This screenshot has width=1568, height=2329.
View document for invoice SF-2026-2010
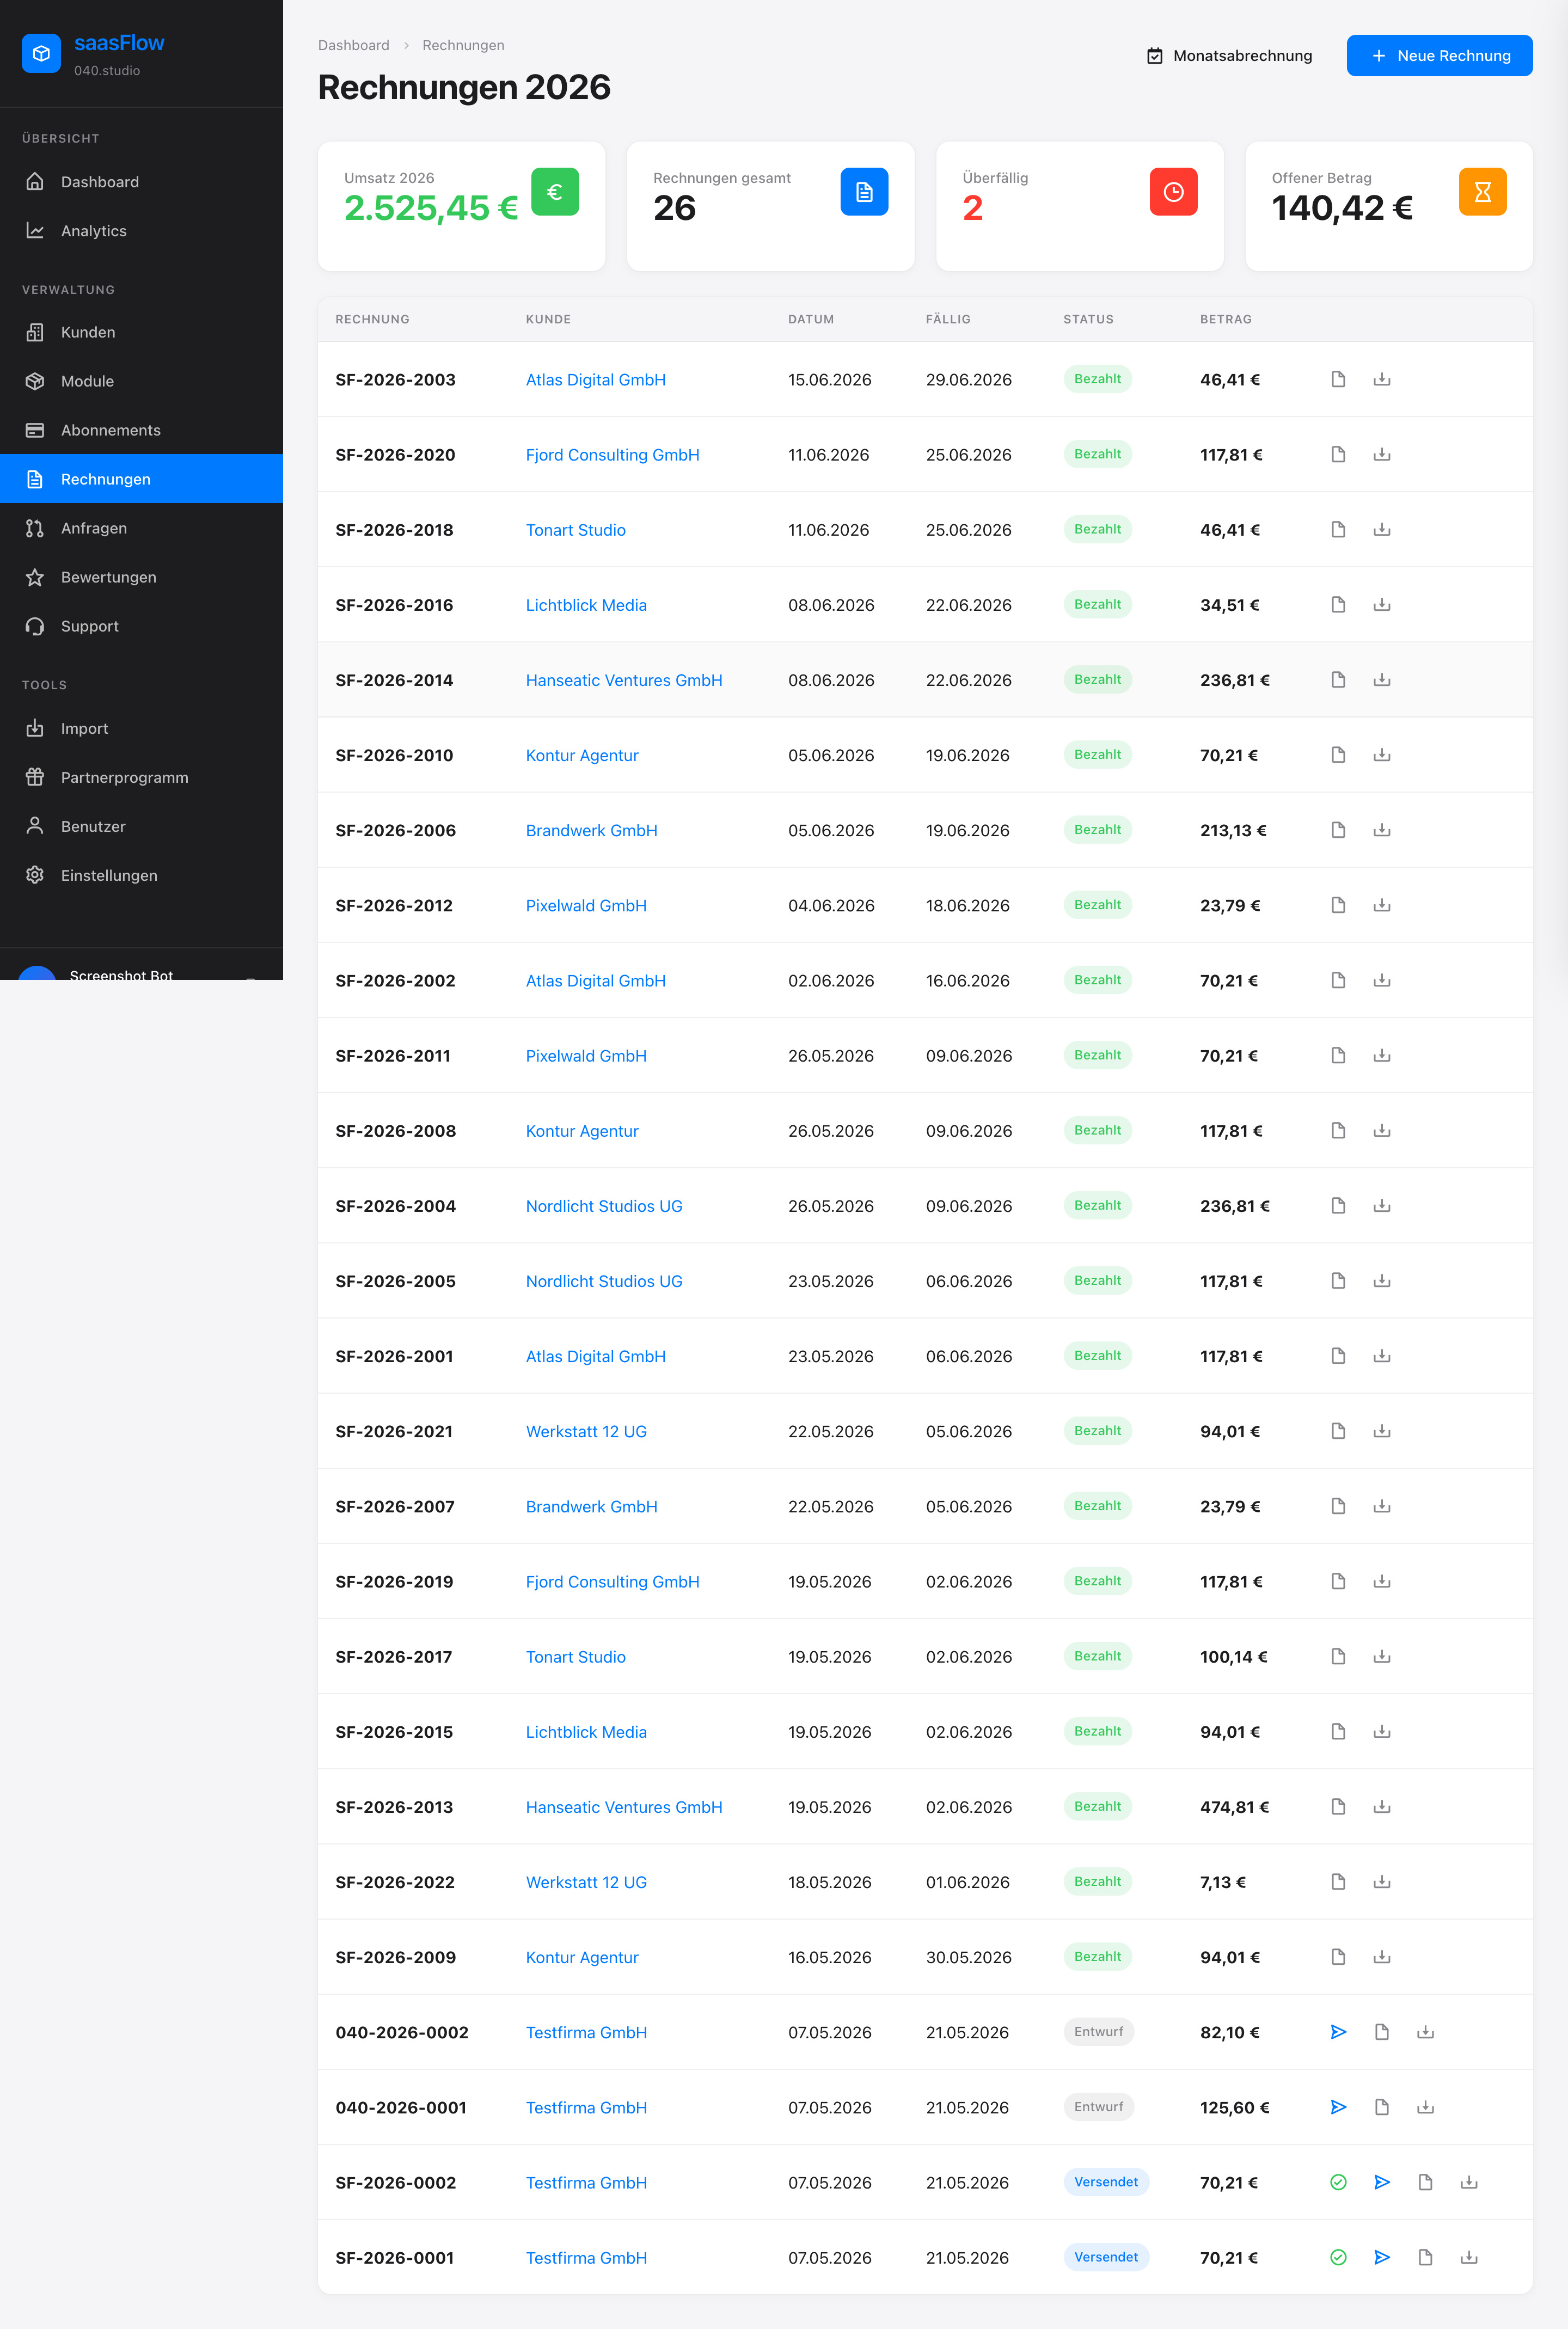coord(1338,755)
